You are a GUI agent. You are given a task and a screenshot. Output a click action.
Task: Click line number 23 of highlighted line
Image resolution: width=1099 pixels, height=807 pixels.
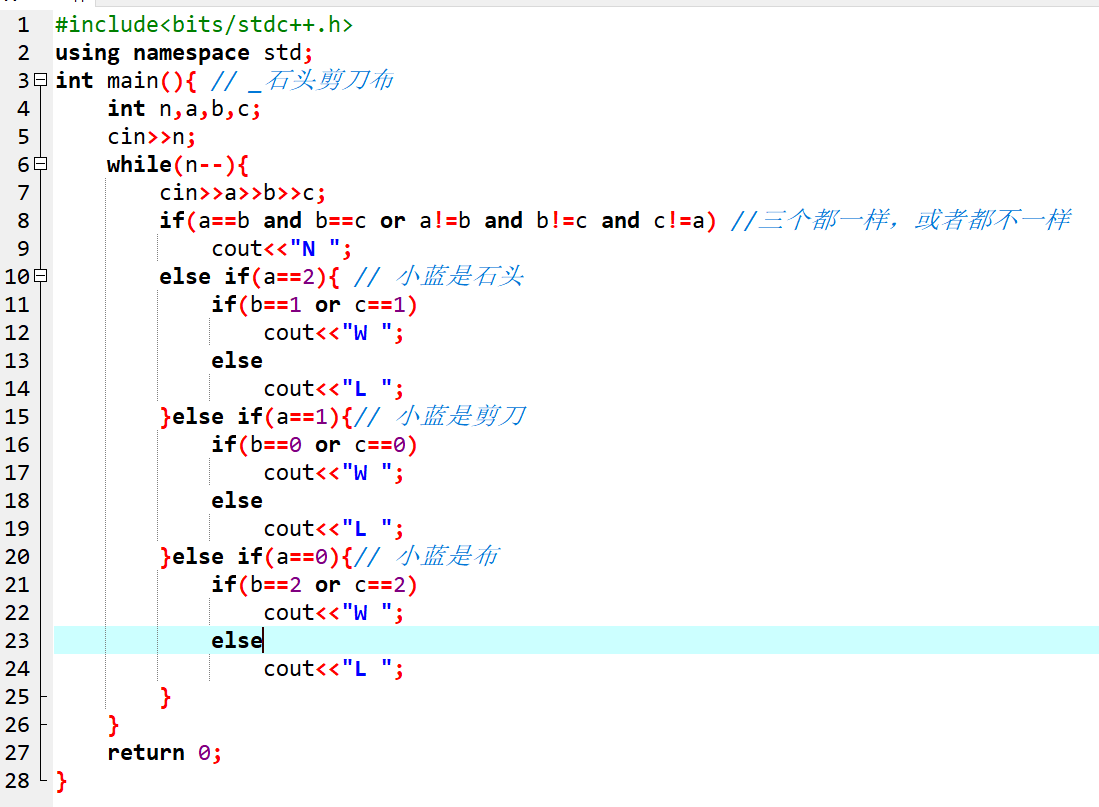tap(17, 640)
